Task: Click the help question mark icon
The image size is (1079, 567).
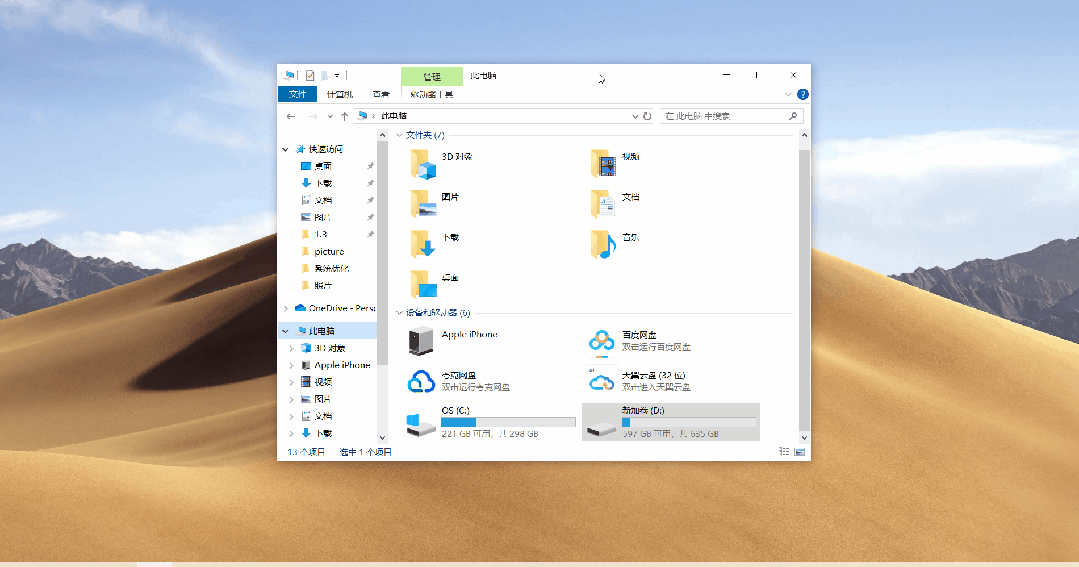Action: tap(802, 95)
